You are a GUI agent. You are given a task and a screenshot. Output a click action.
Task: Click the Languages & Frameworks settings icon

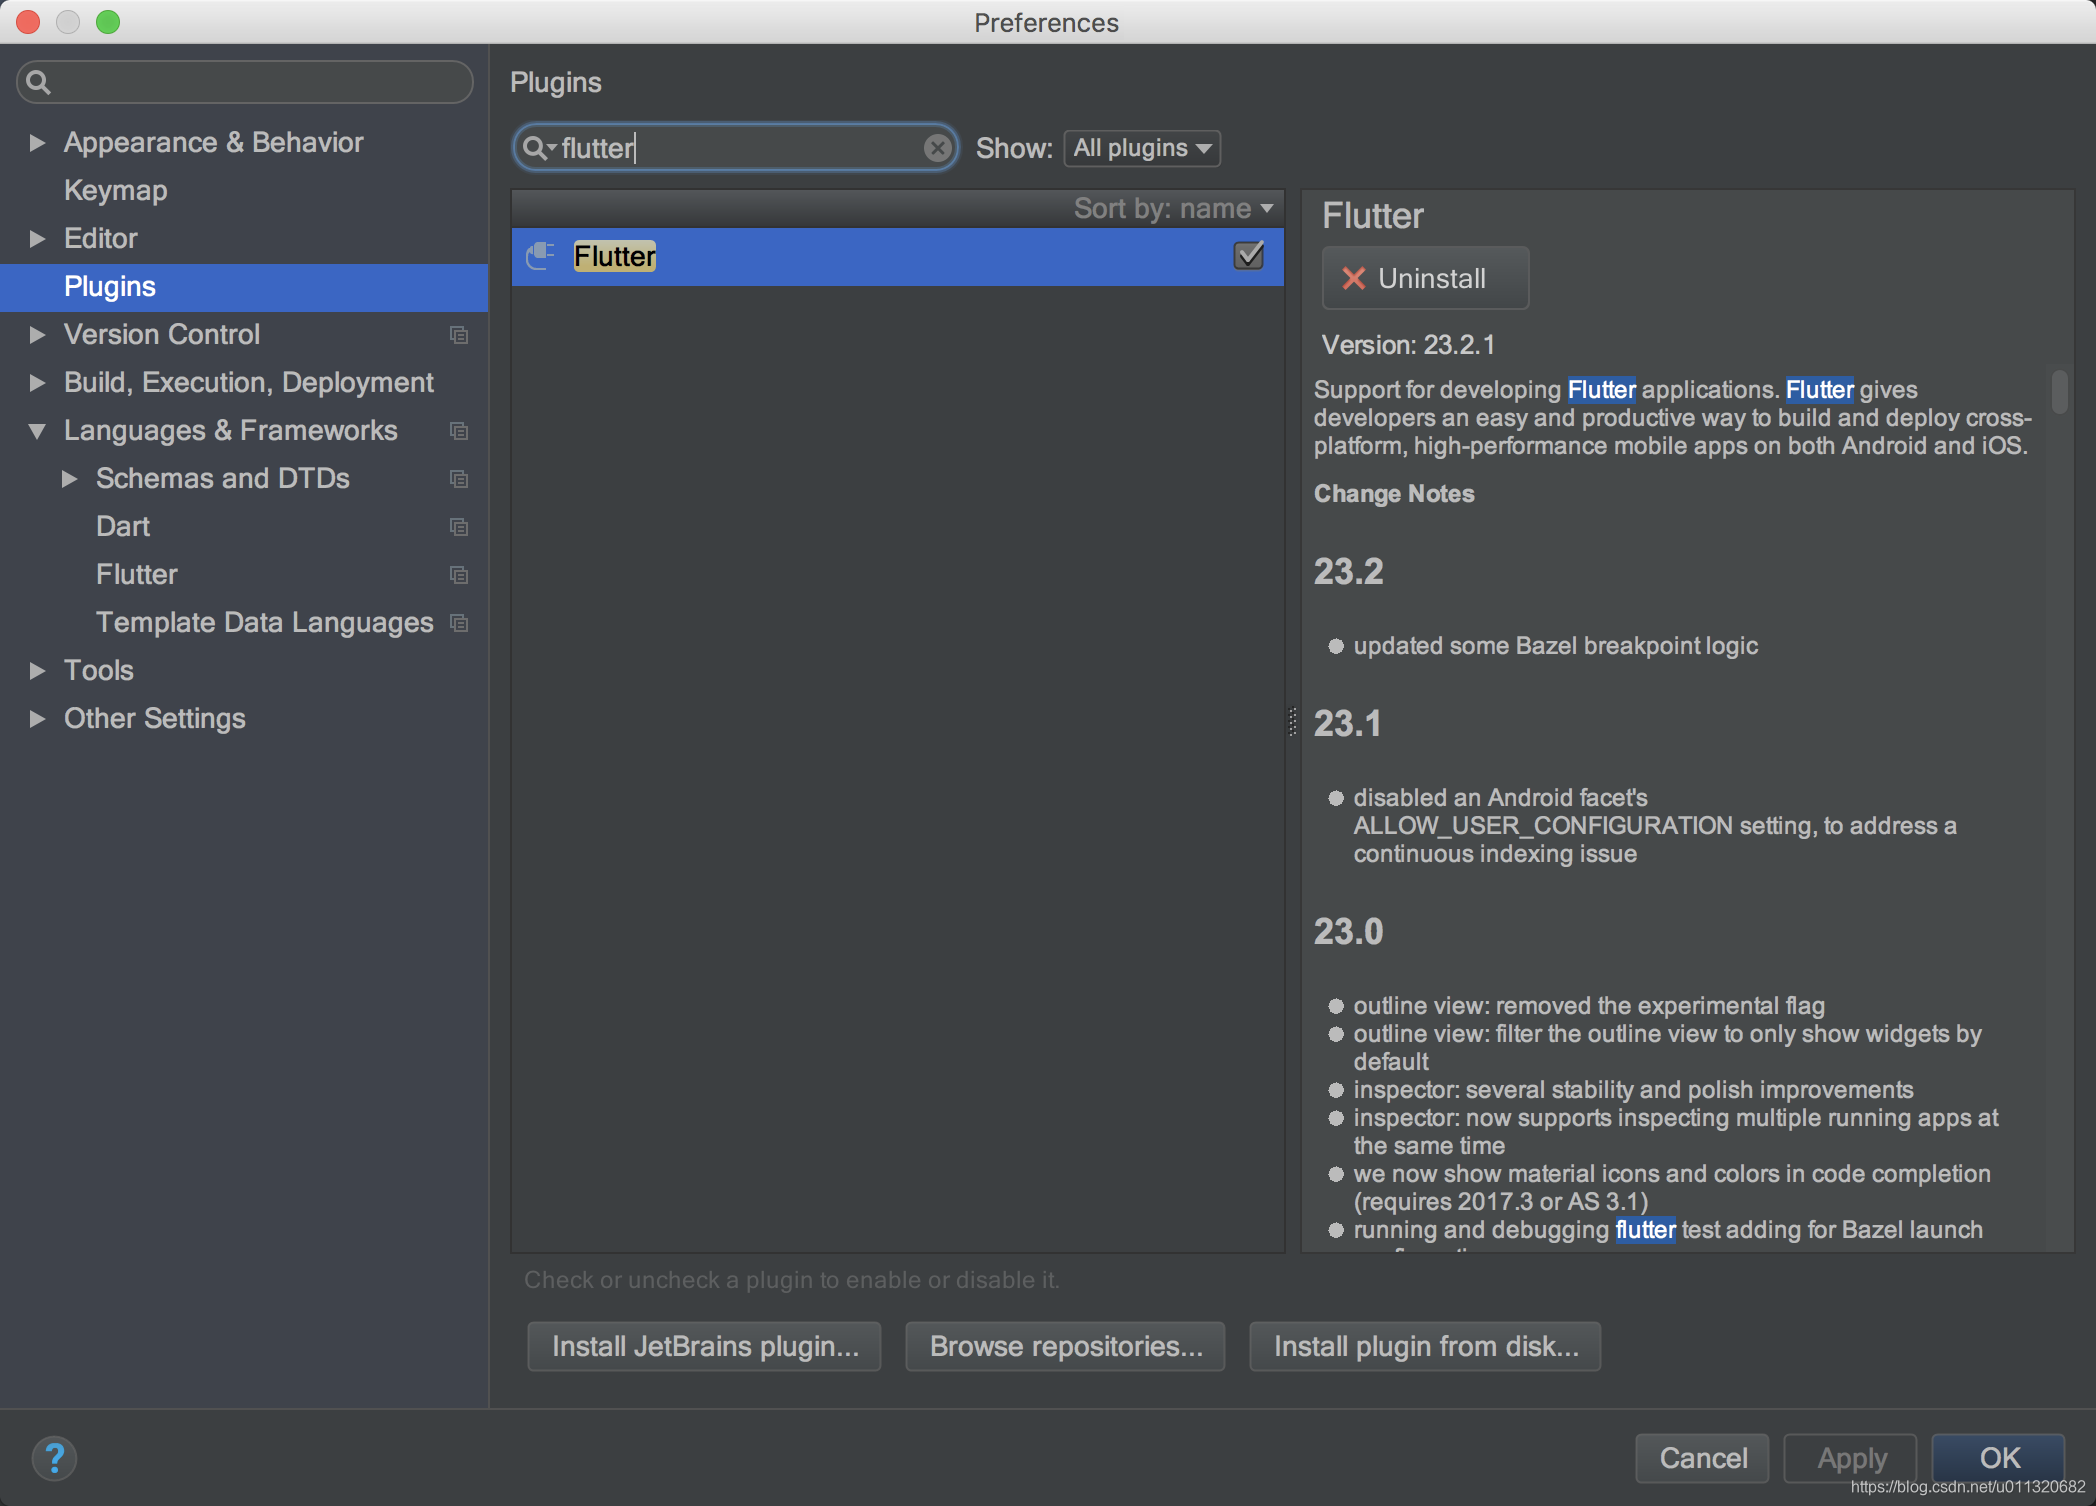point(462,430)
